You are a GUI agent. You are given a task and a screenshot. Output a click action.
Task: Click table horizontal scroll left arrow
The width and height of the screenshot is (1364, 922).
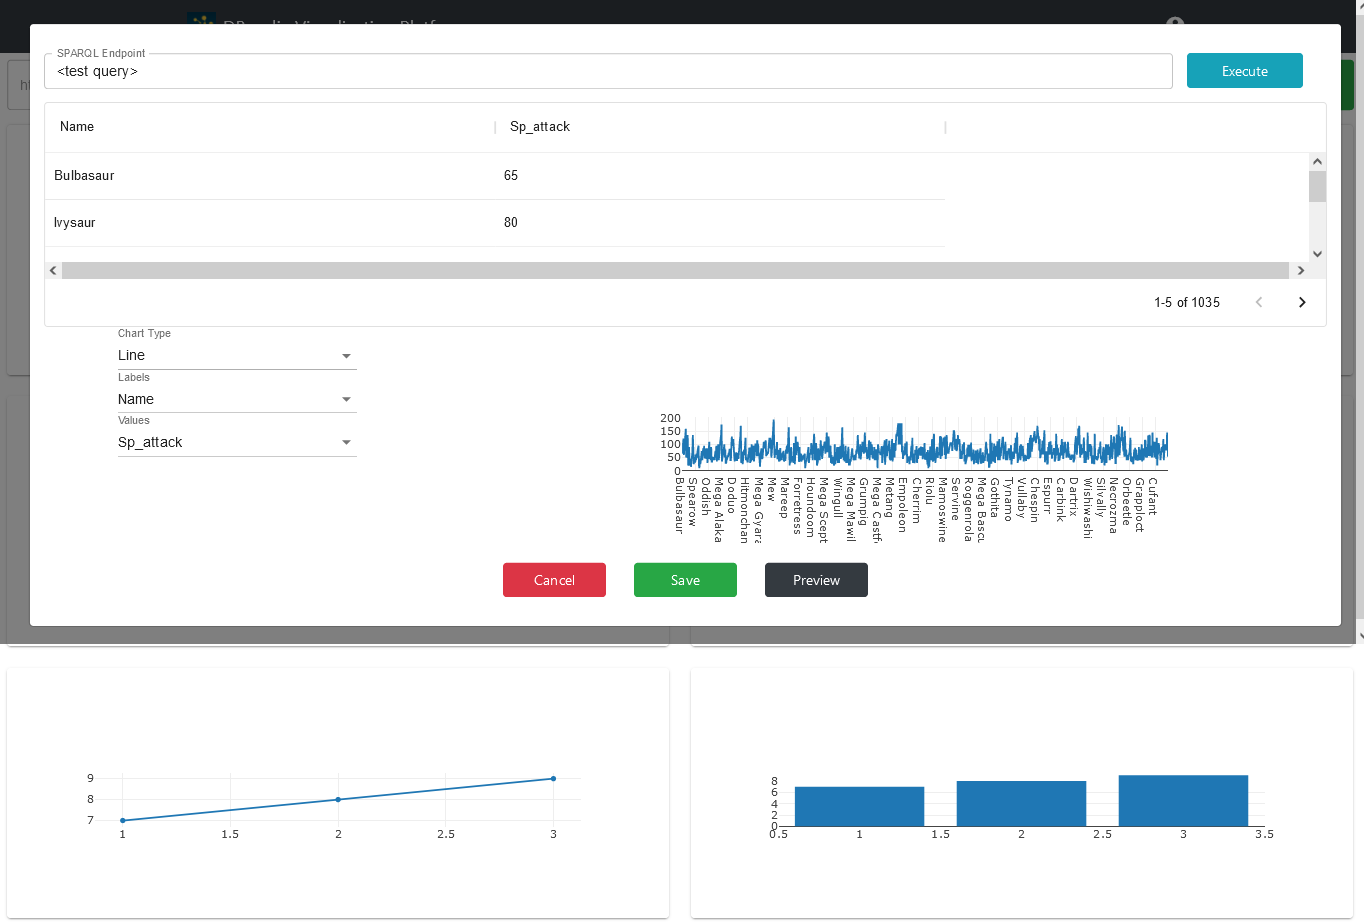click(x=53, y=271)
